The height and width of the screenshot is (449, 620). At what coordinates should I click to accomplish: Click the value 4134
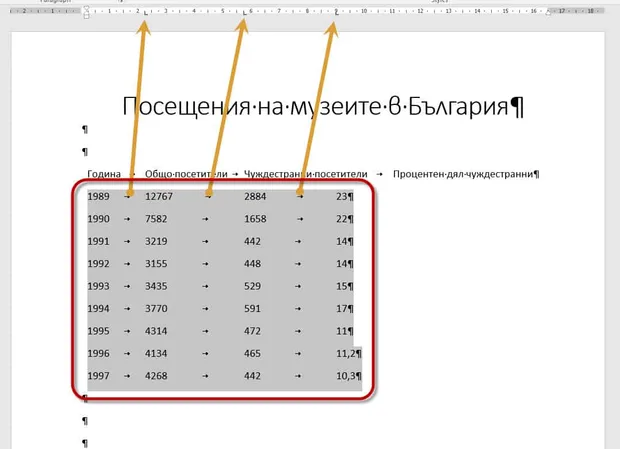pyautogui.click(x=156, y=353)
